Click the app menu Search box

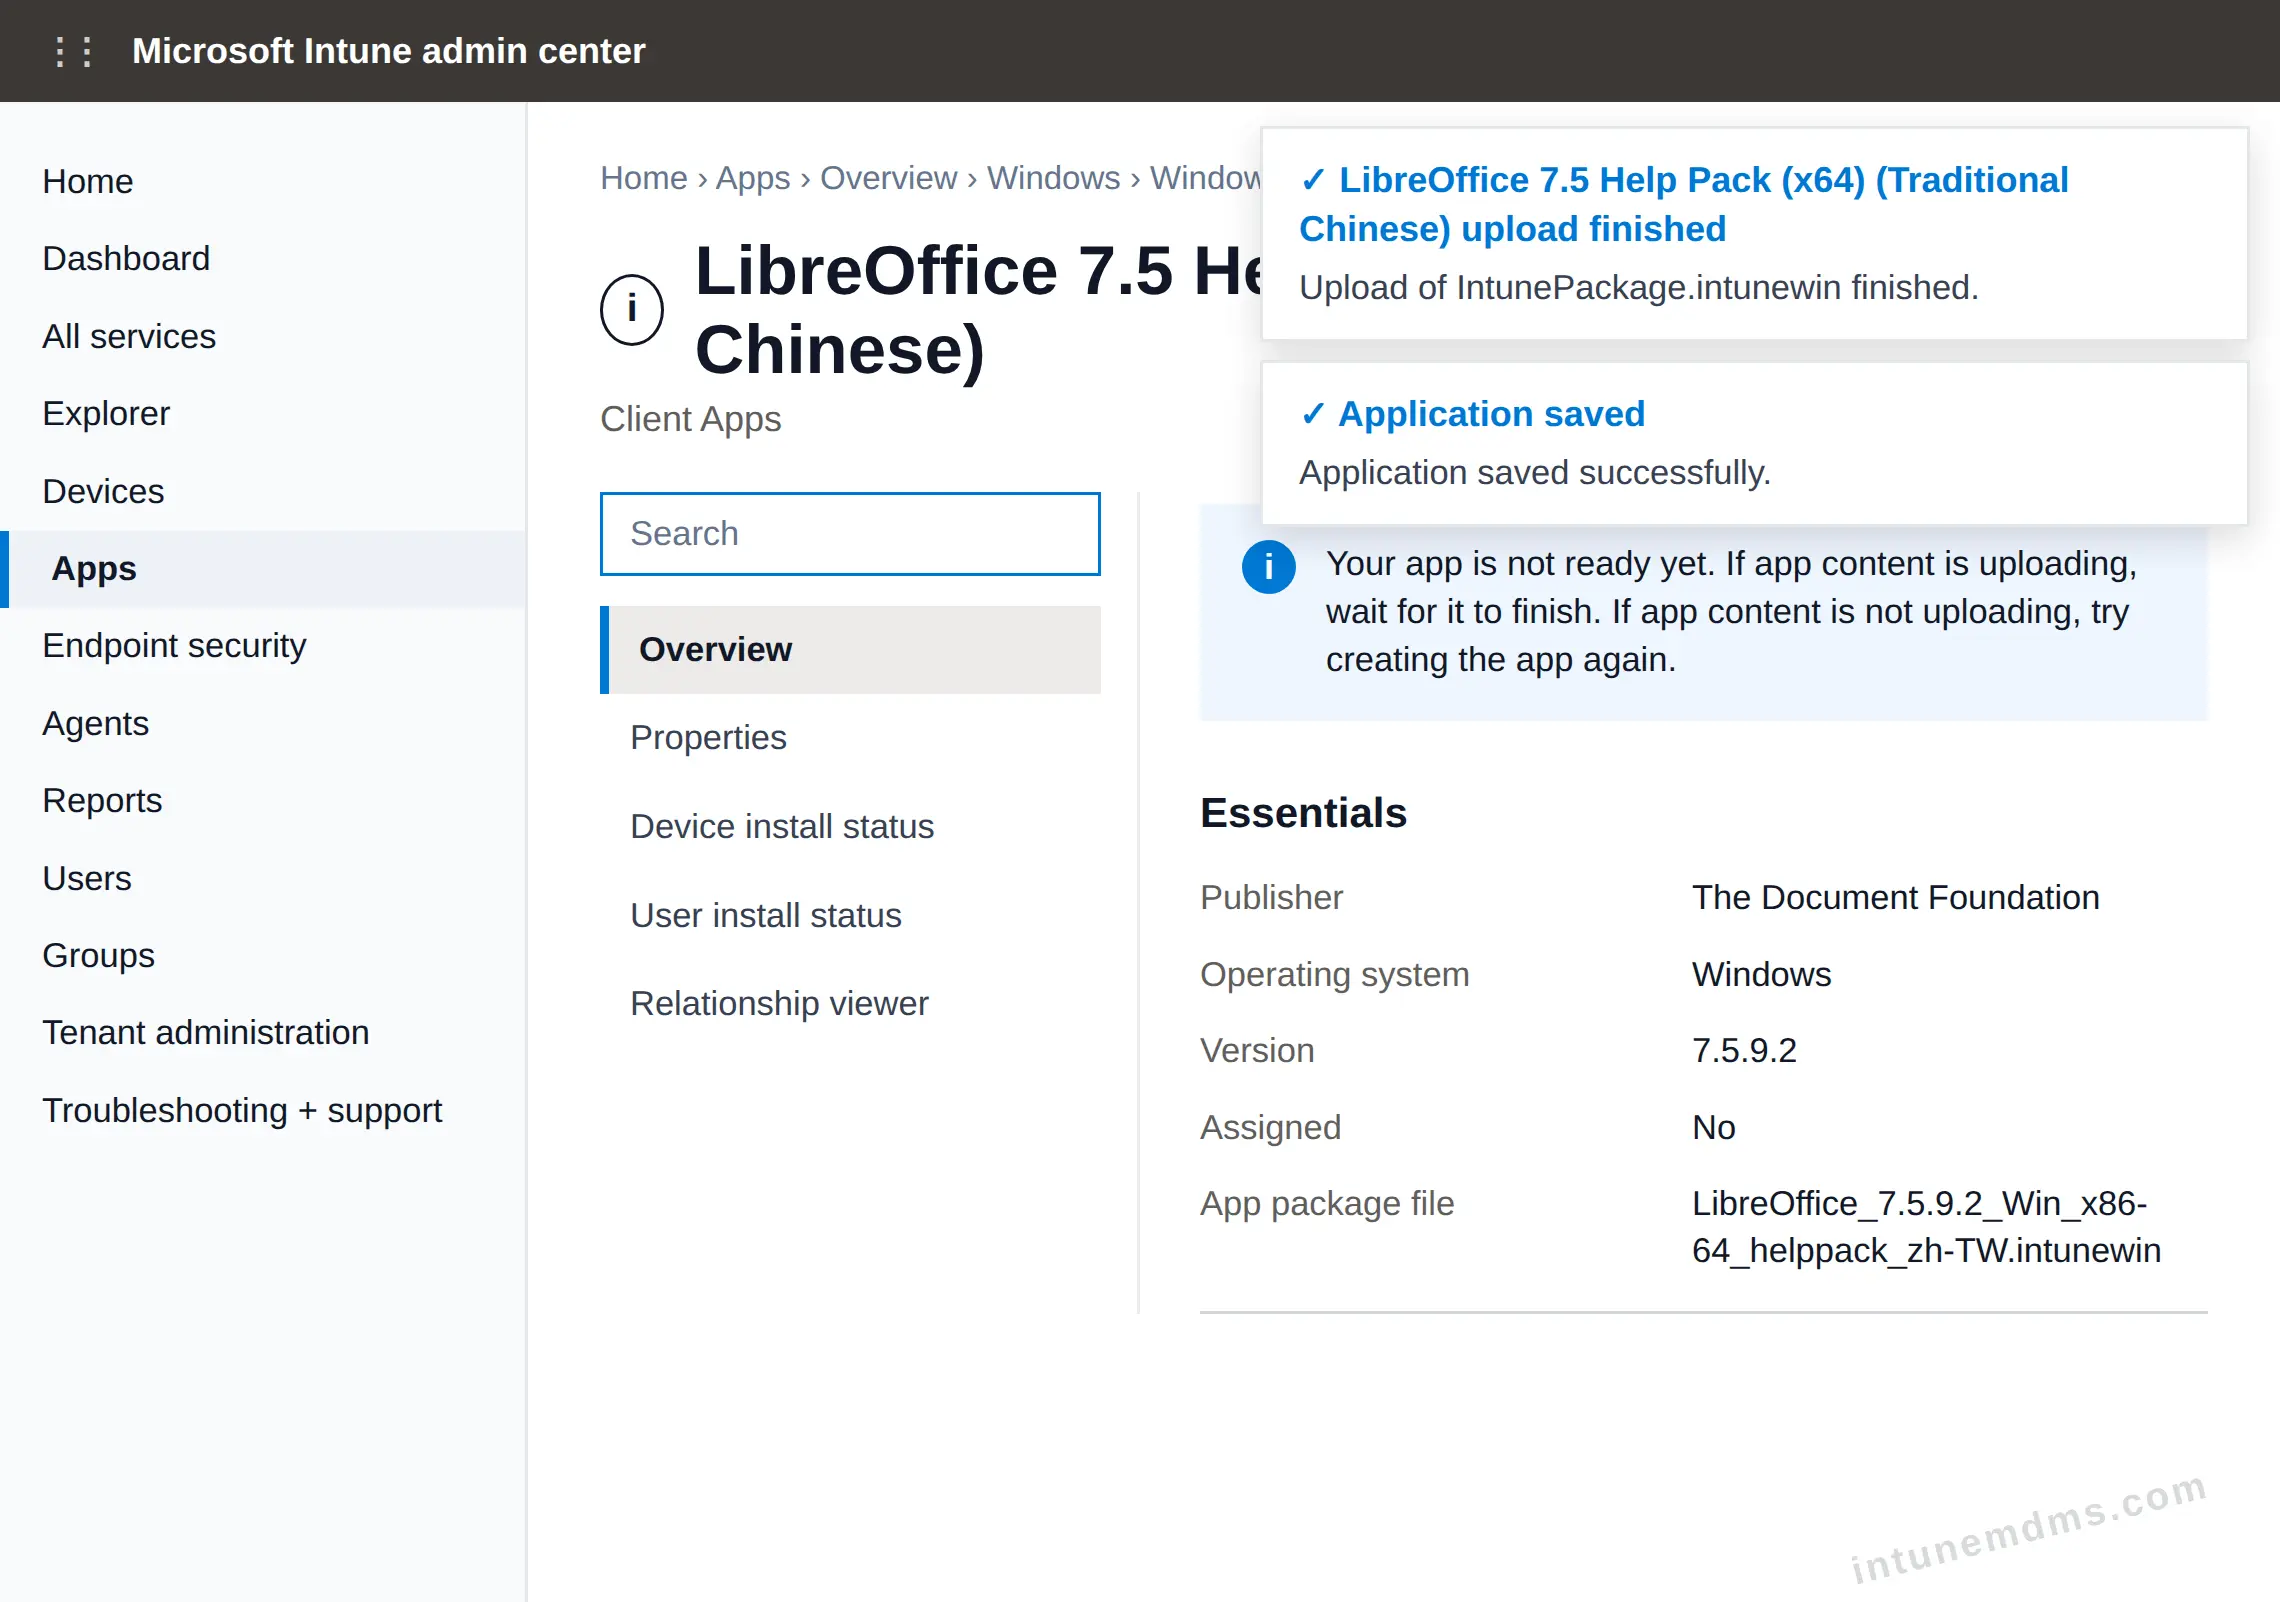point(850,534)
